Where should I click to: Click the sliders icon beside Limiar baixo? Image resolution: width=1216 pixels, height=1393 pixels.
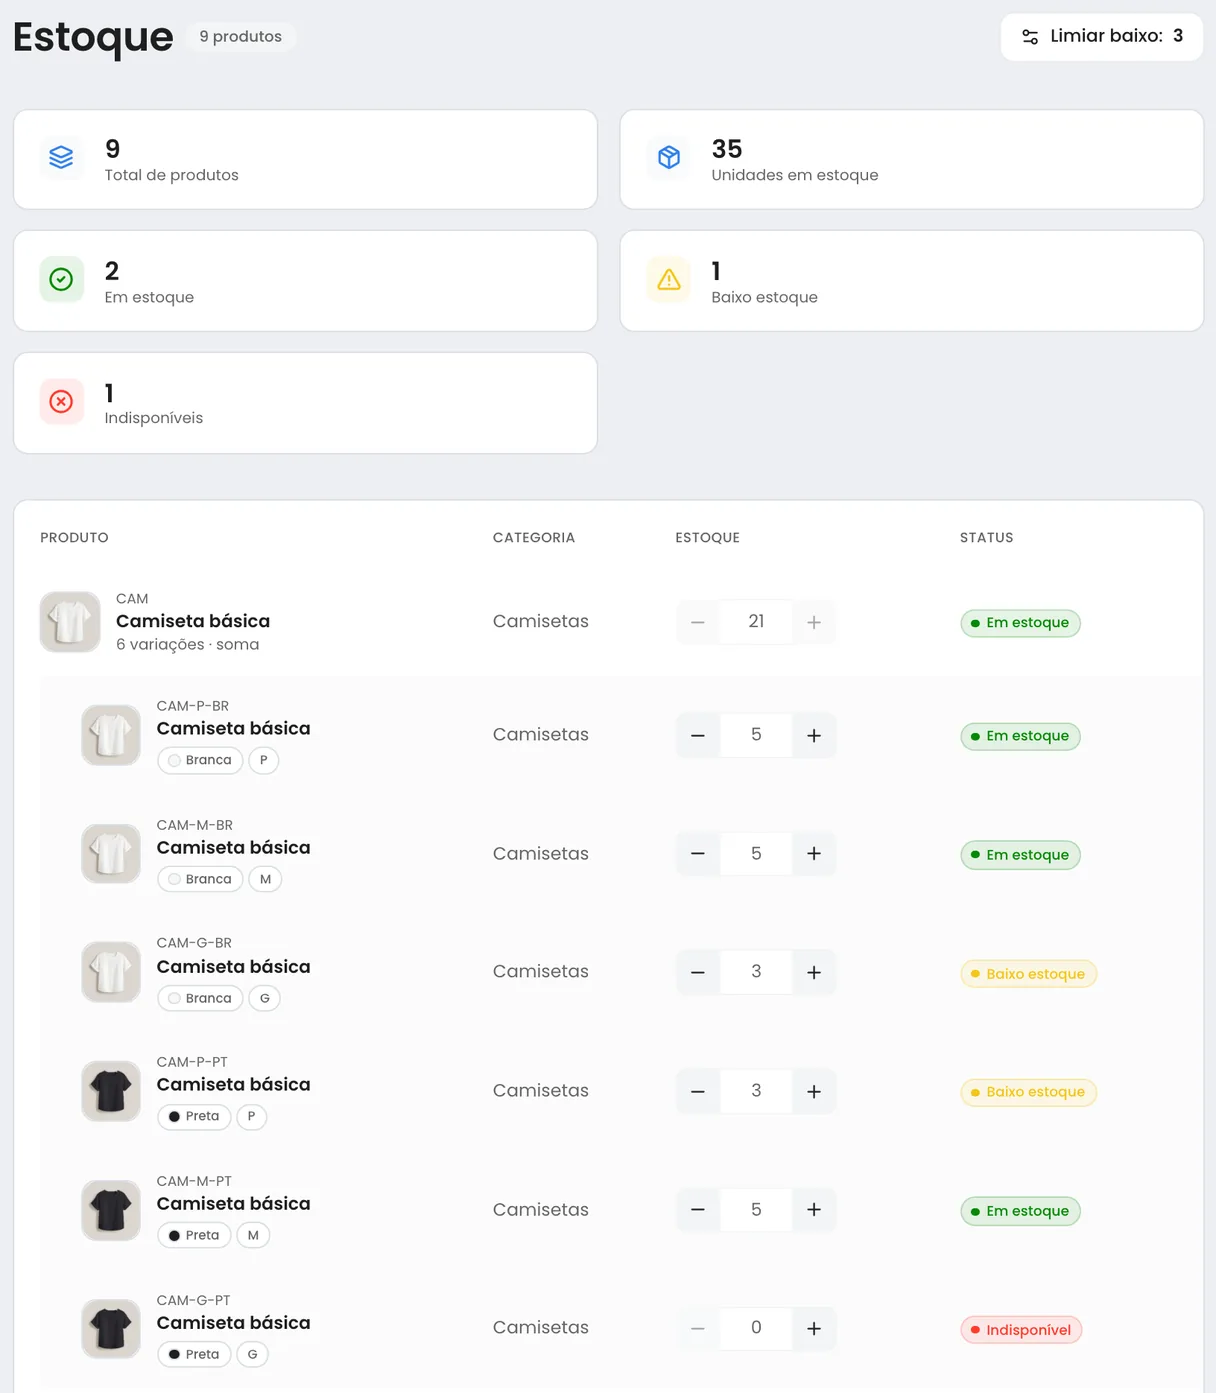[x=1030, y=37]
